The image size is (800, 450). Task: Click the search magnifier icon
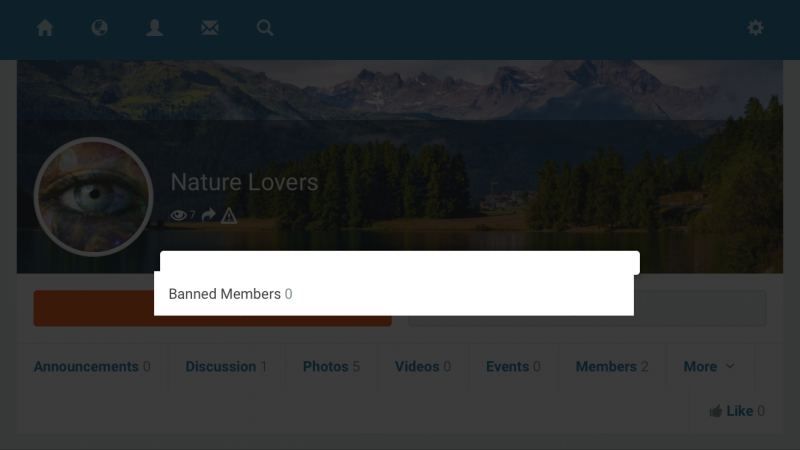point(265,28)
